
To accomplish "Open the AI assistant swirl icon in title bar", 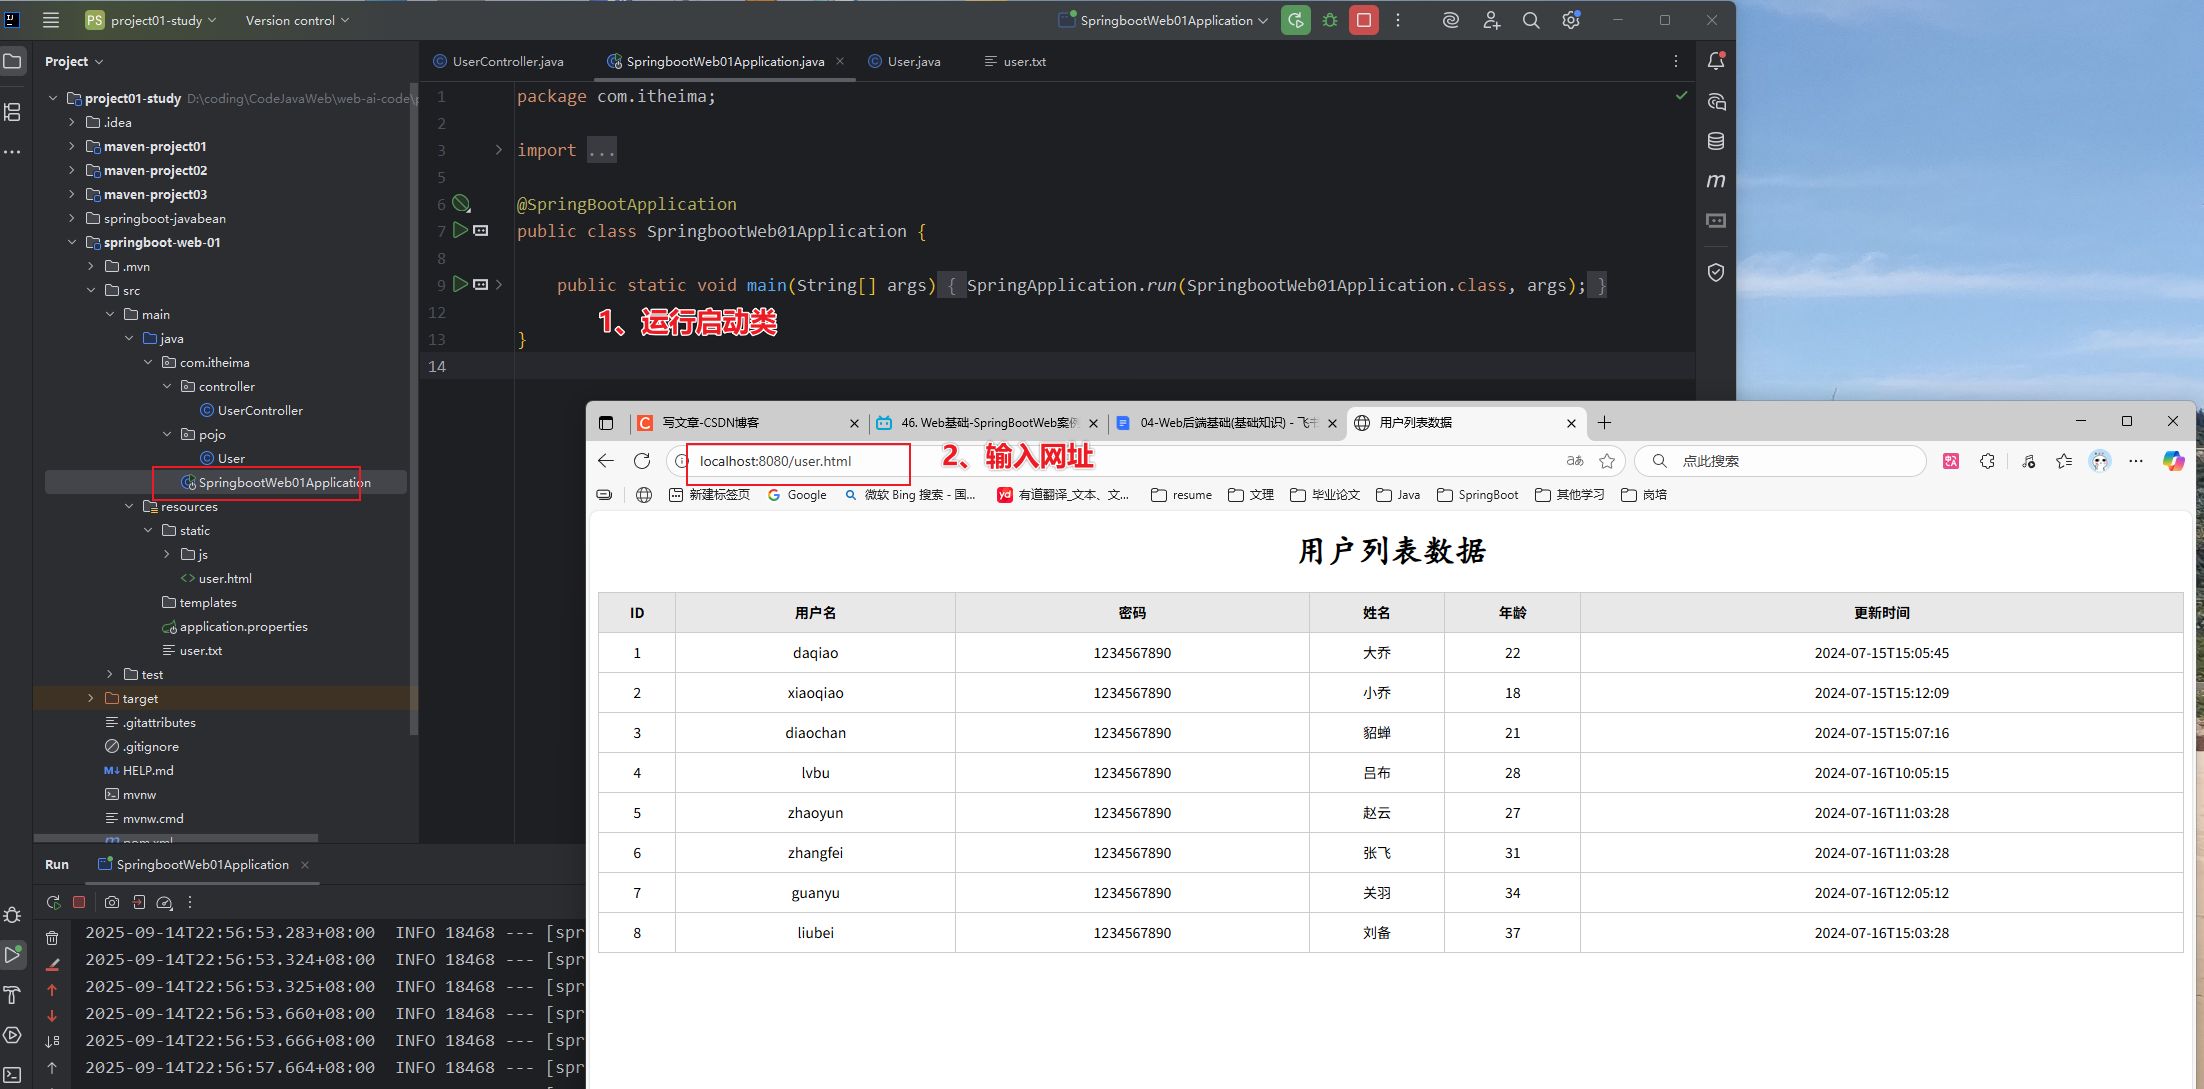I will (x=1451, y=20).
